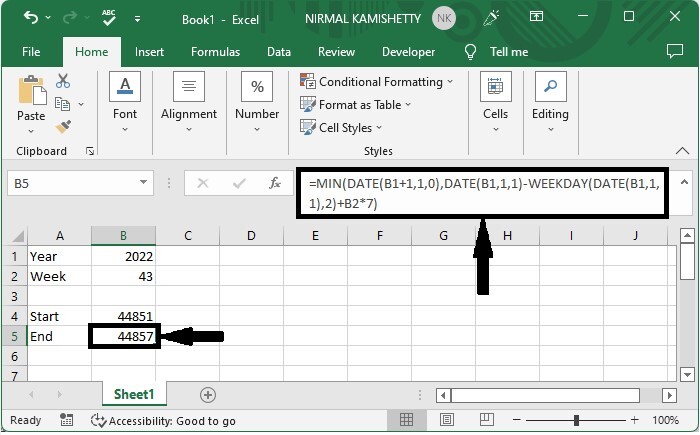The image size is (700, 435).
Task: Click the Name Box showing B5
Action: coord(74,183)
